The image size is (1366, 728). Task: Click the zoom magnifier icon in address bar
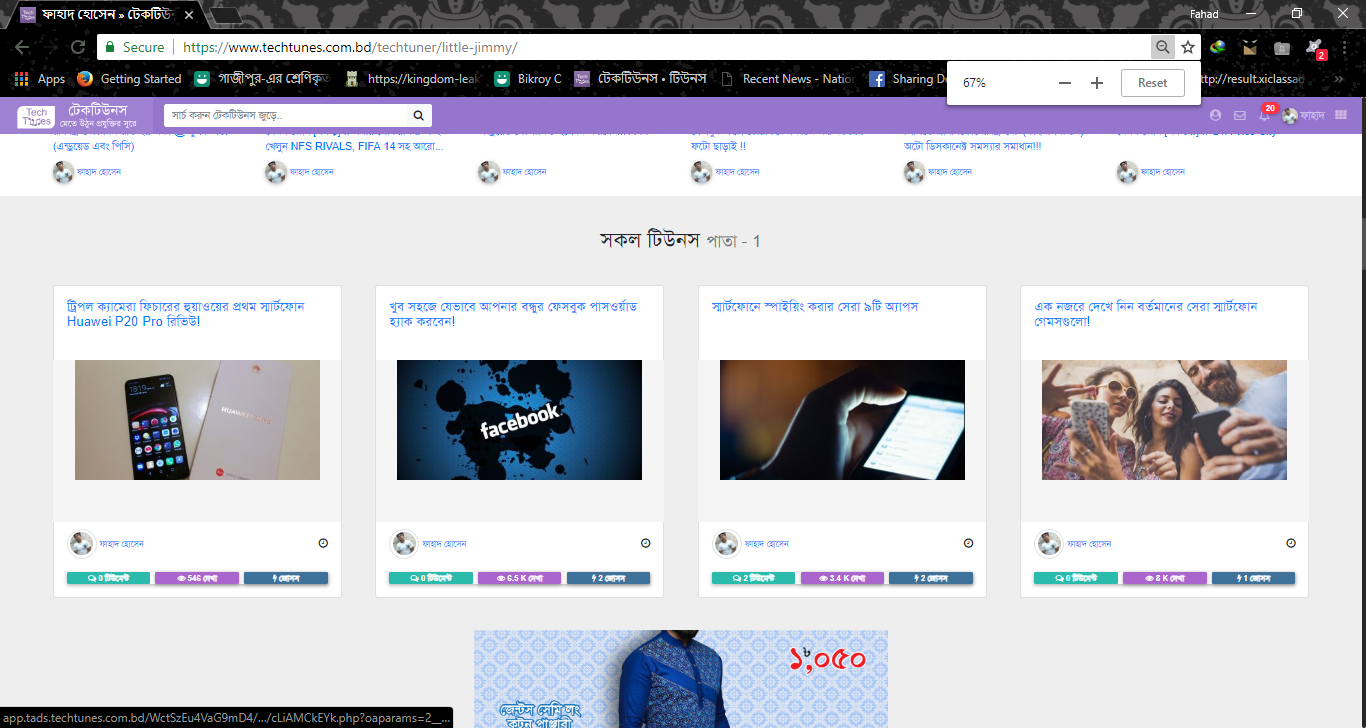pos(1162,47)
